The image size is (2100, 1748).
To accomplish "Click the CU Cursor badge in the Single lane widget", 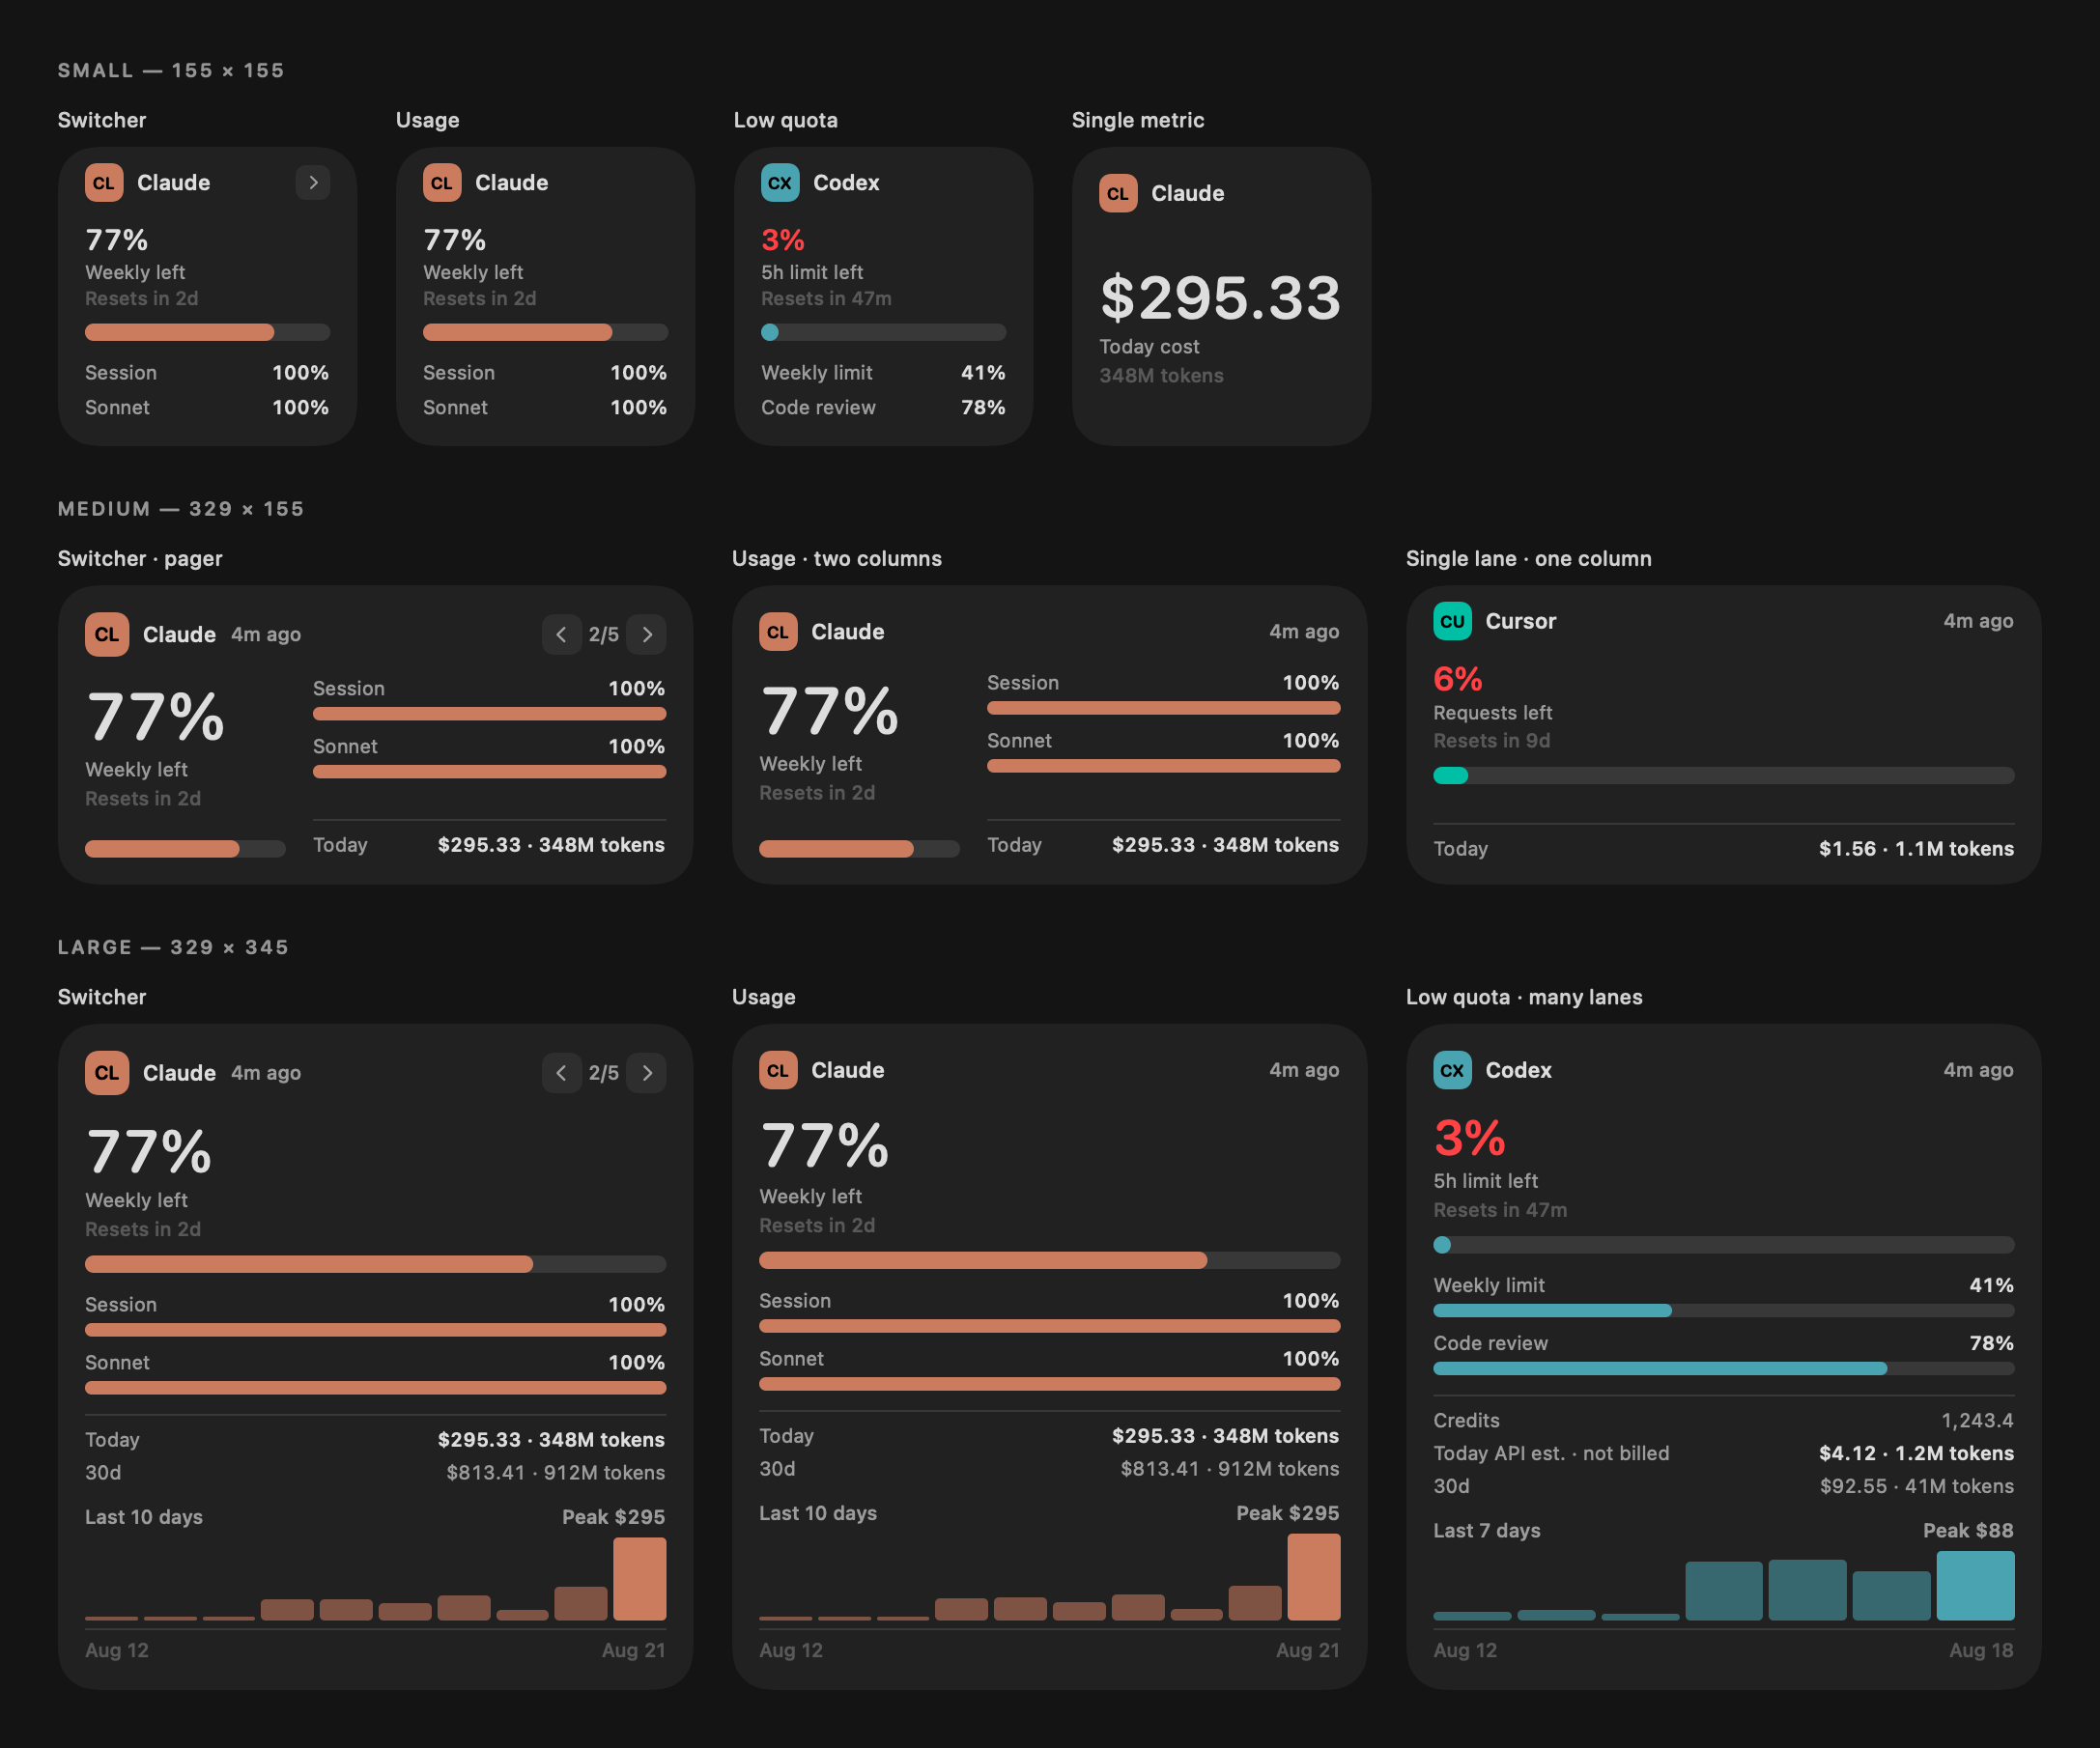I will [x=1452, y=621].
